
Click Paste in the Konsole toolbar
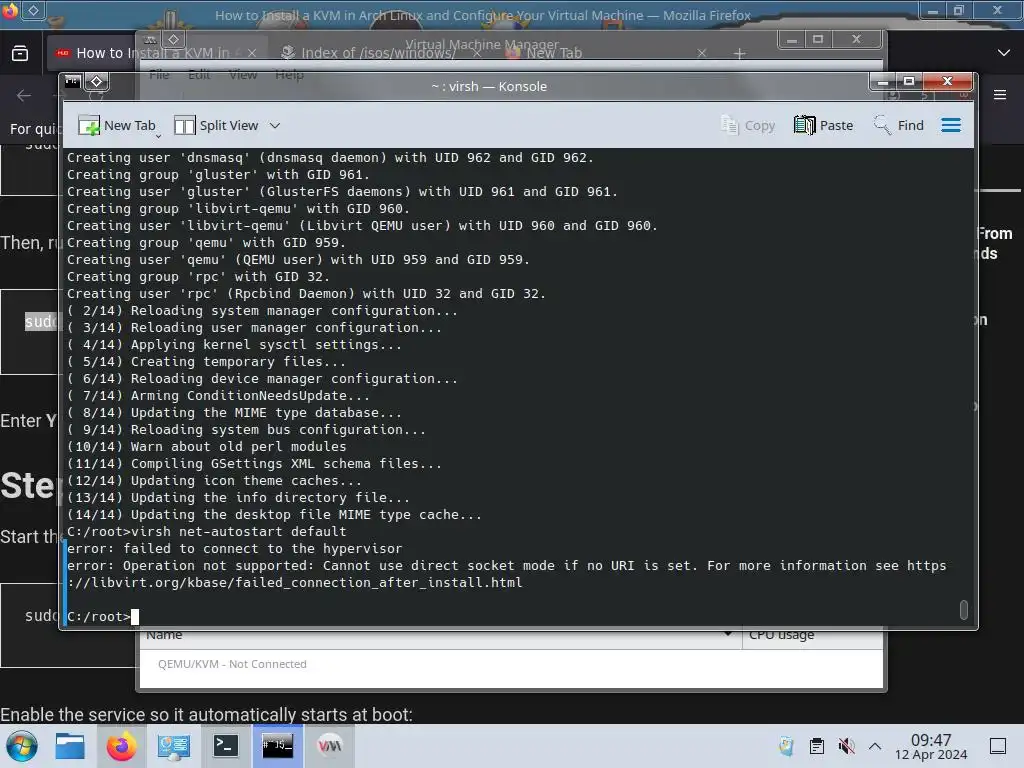[x=824, y=125]
